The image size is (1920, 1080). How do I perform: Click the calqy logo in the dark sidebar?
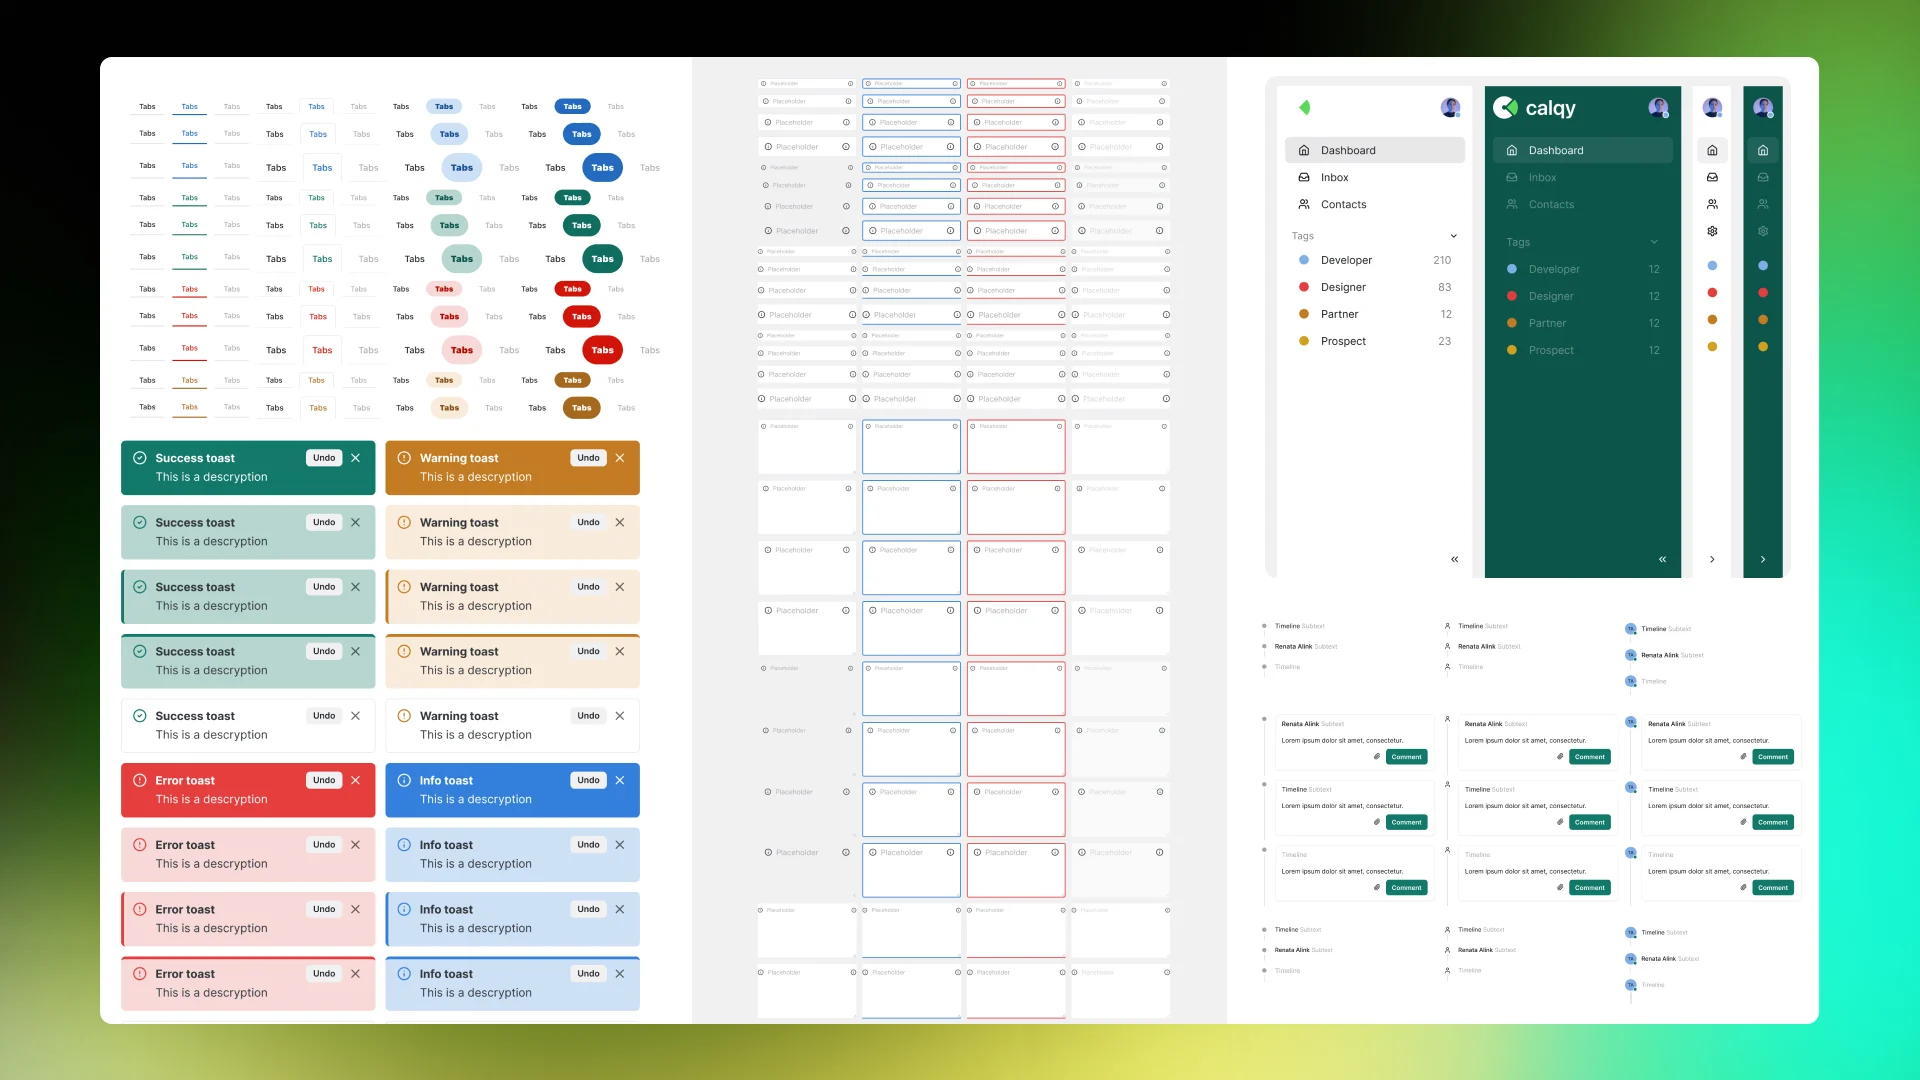point(1535,108)
